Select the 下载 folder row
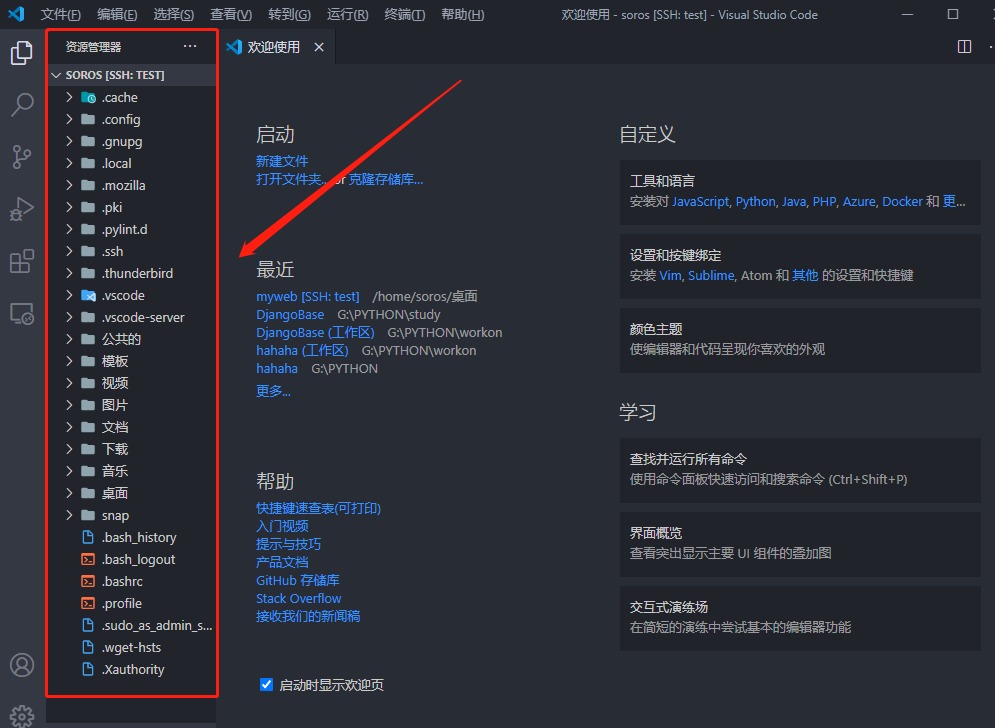The width and height of the screenshot is (995, 728). point(133,449)
